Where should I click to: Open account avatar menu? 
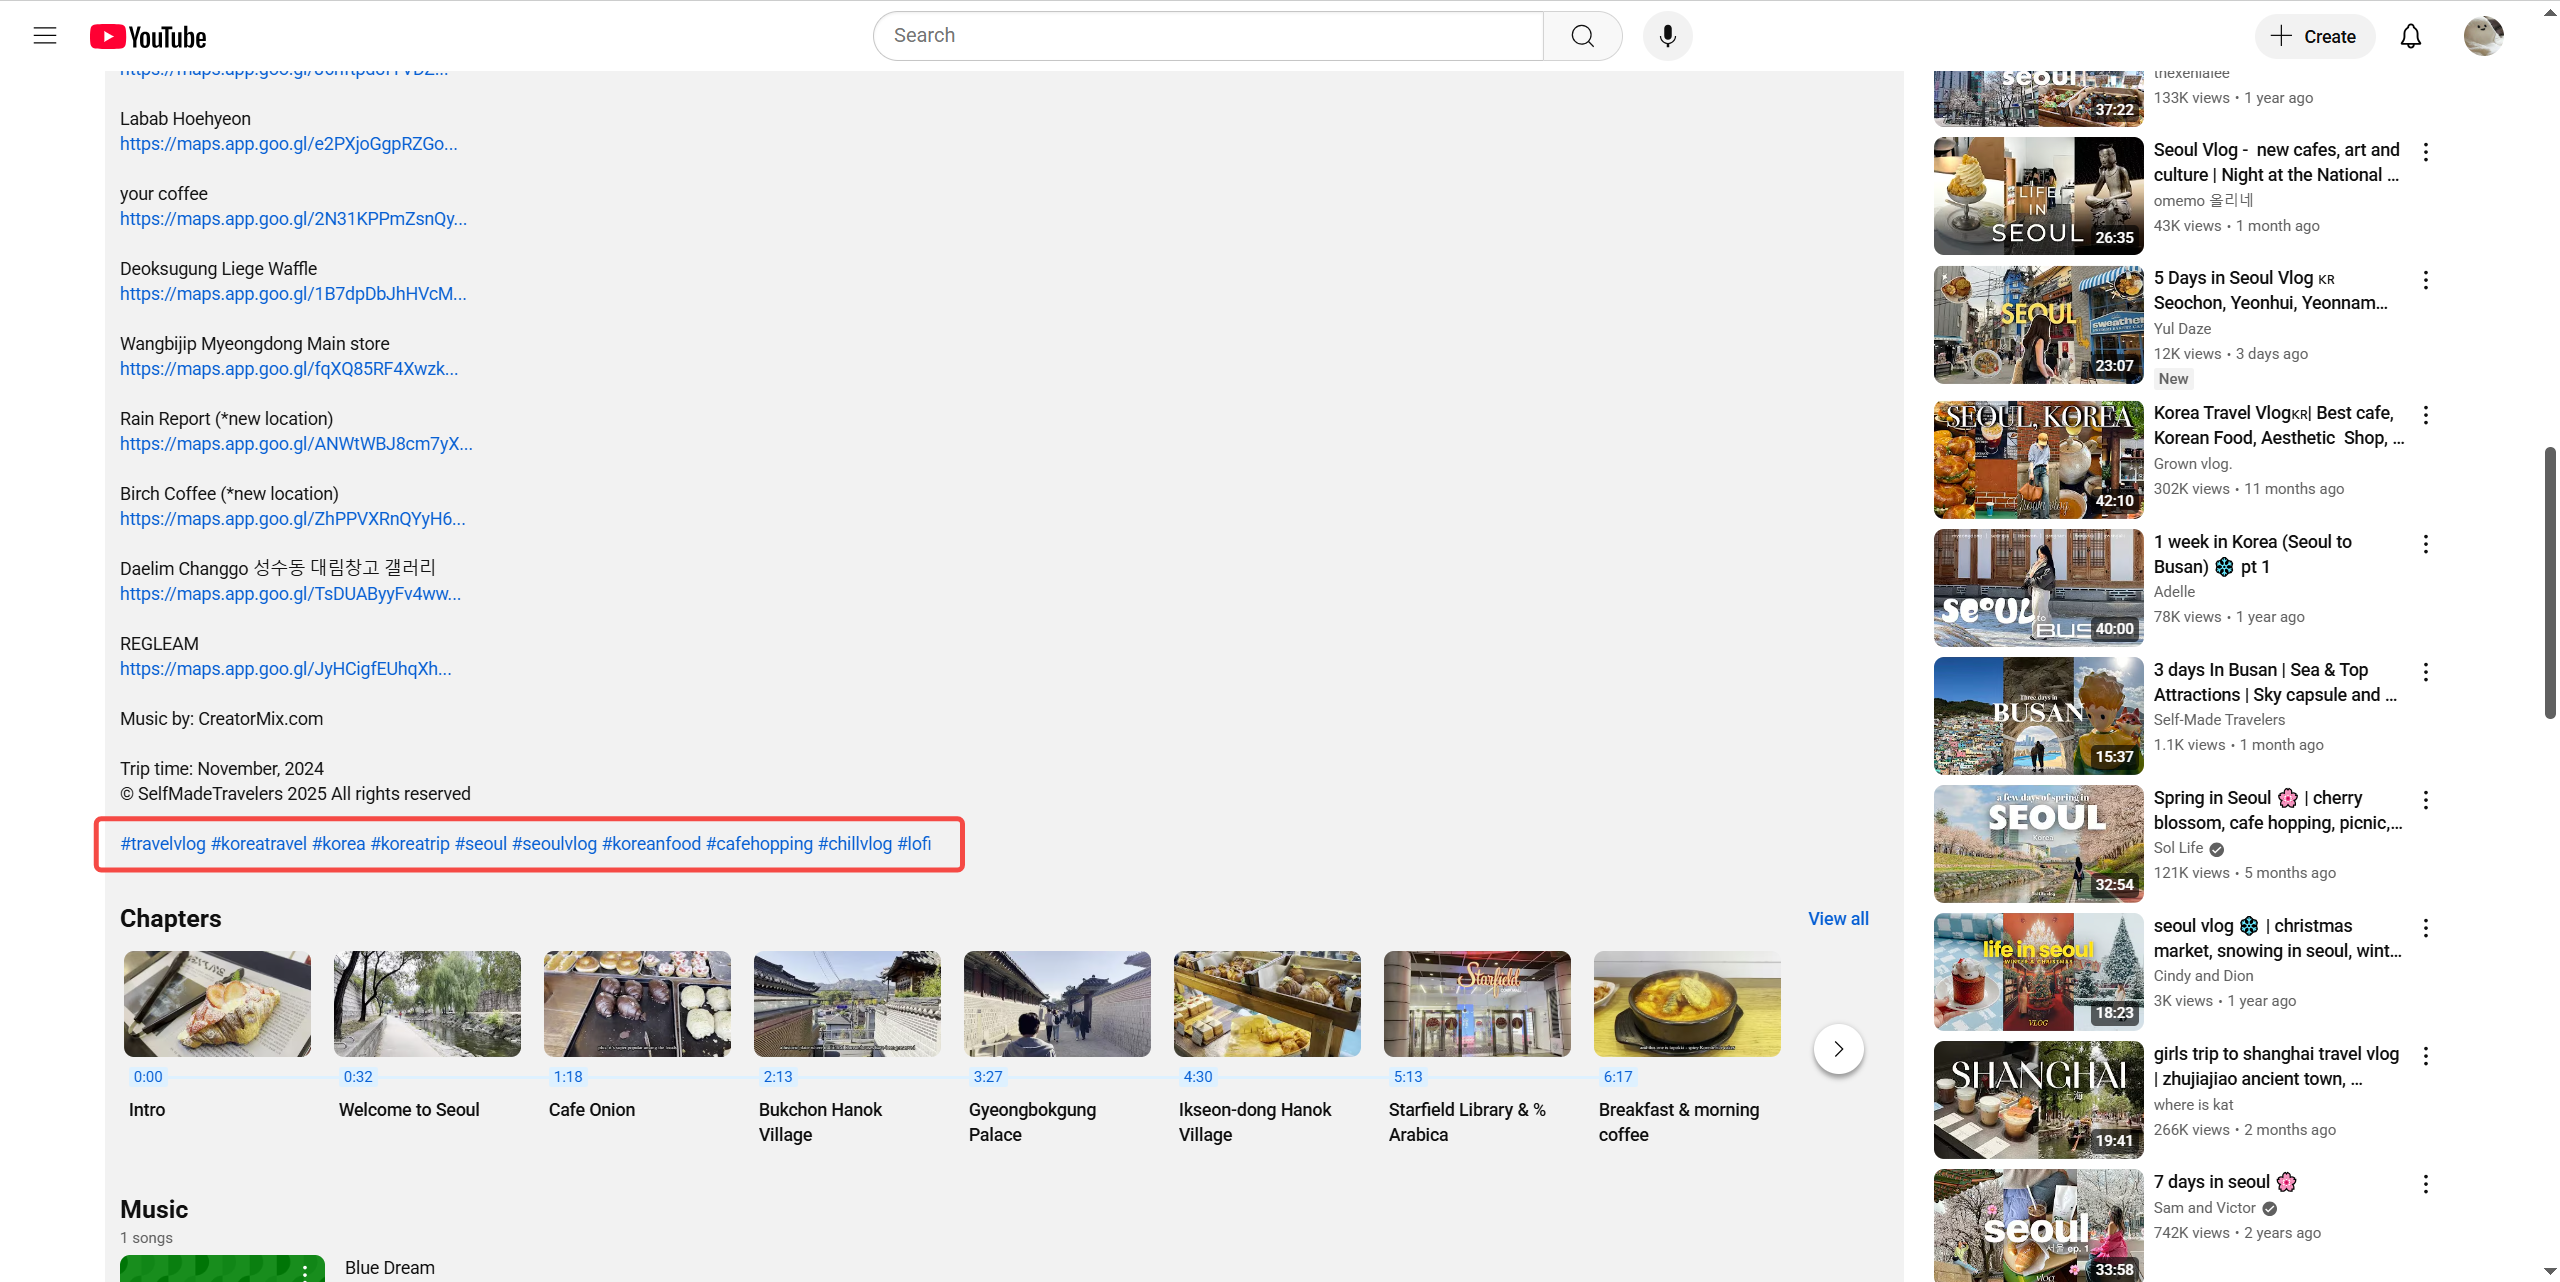(x=2482, y=36)
